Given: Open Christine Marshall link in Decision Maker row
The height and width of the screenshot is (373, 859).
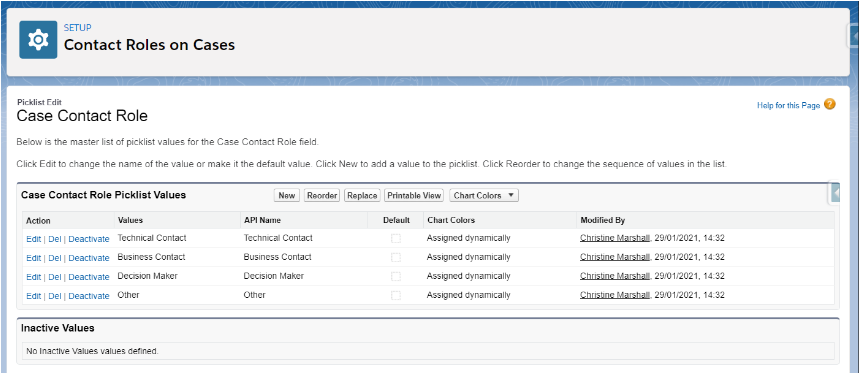Looking at the screenshot, I should (615, 276).
